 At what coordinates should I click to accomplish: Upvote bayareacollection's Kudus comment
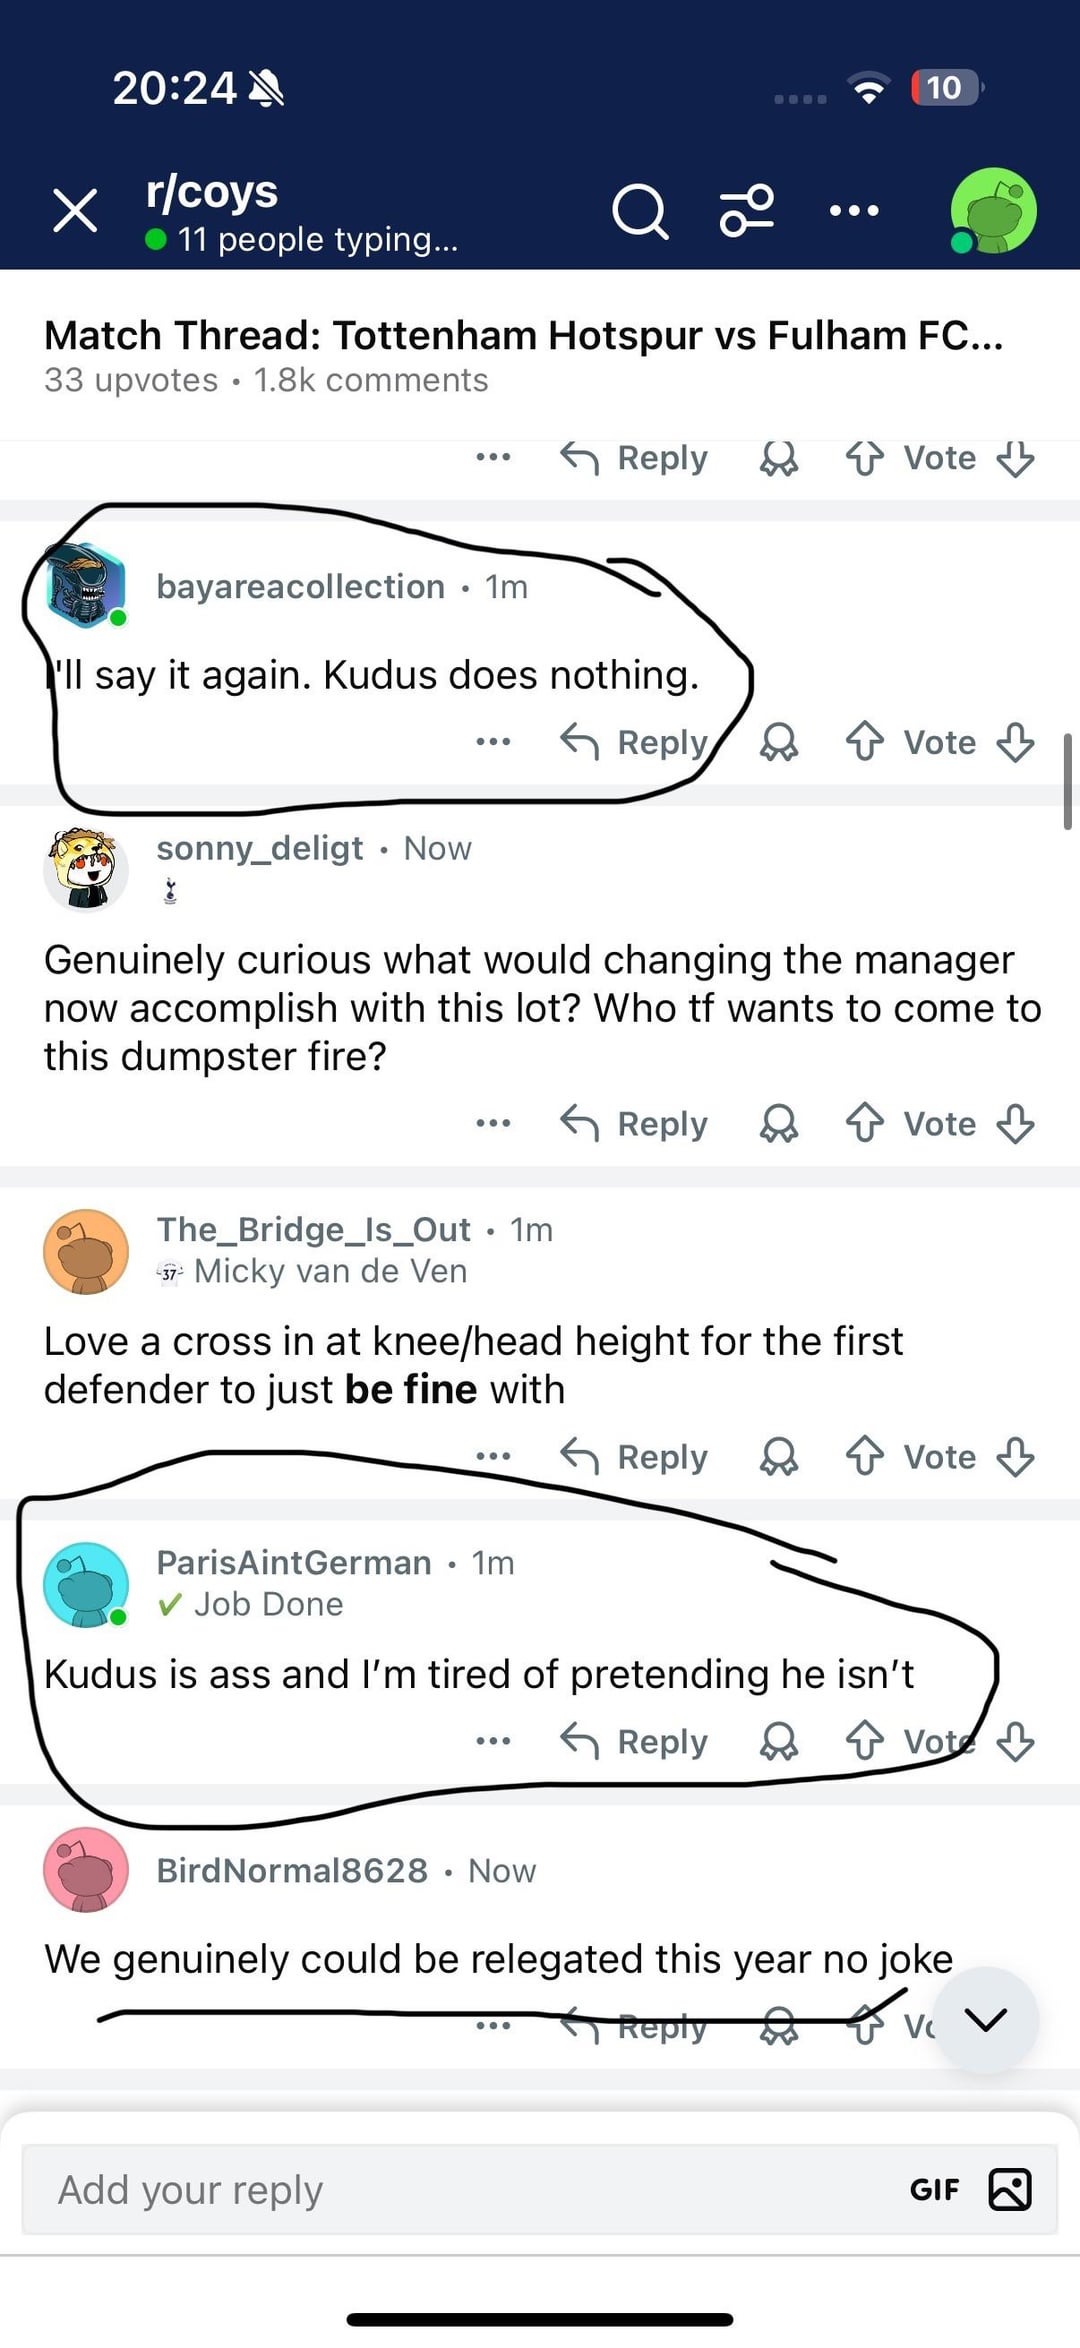865,742
